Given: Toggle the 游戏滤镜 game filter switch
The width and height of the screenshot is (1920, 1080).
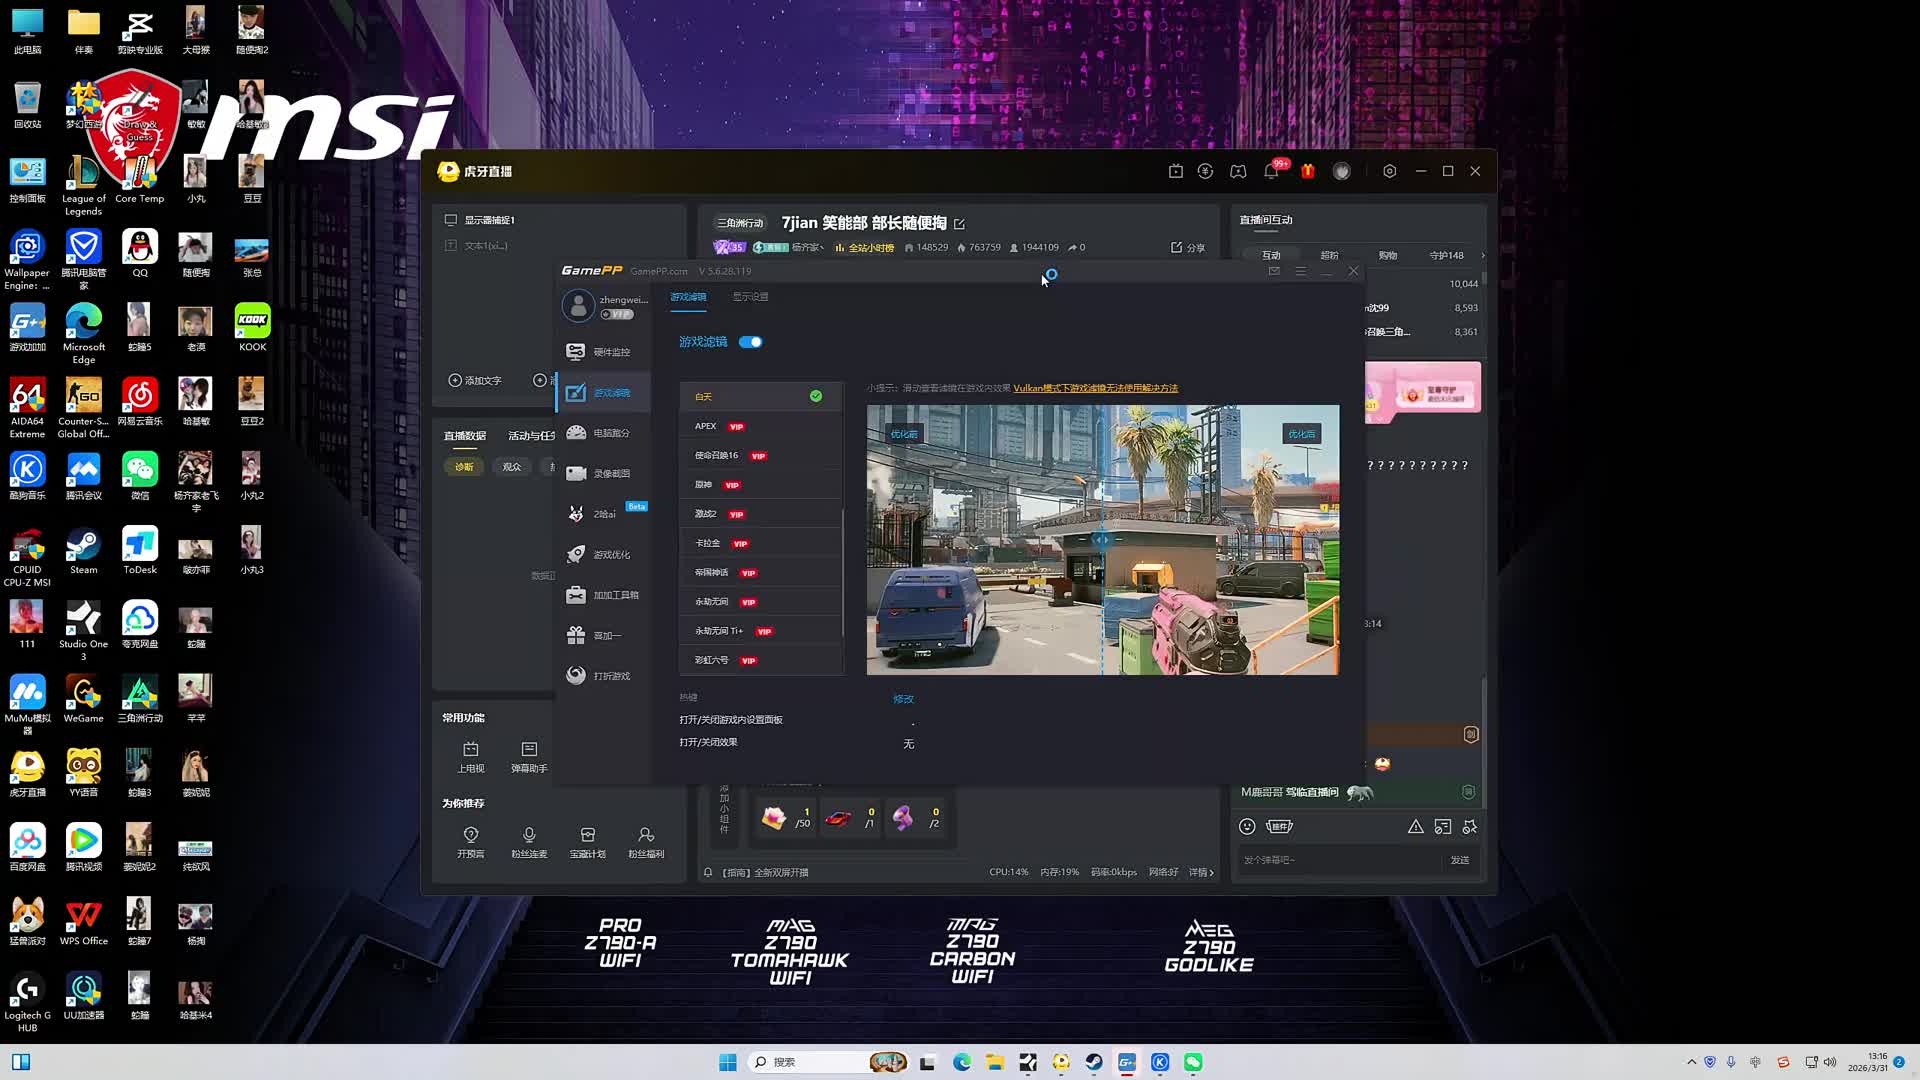Looking at the screenshot, I should tap(751, 342).
